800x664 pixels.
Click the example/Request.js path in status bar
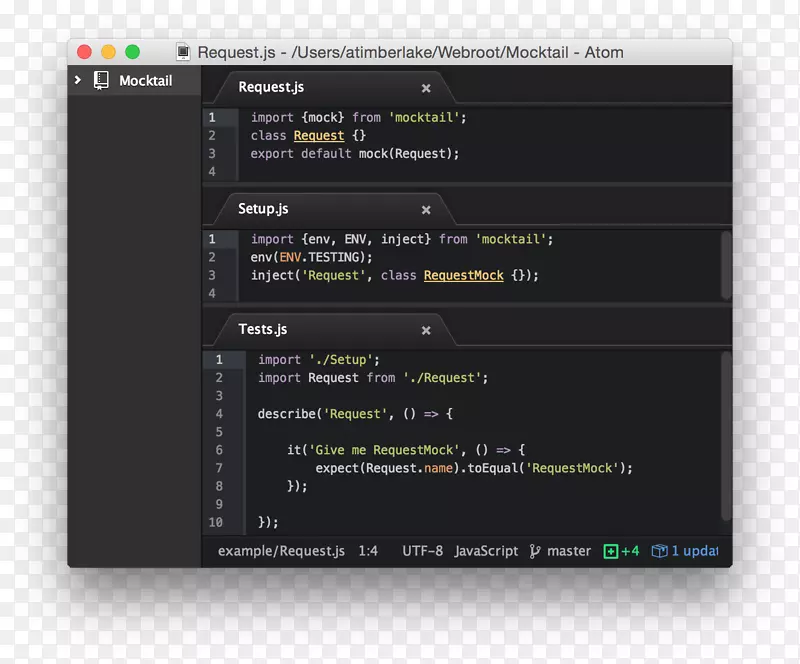[x=281, y=551]
